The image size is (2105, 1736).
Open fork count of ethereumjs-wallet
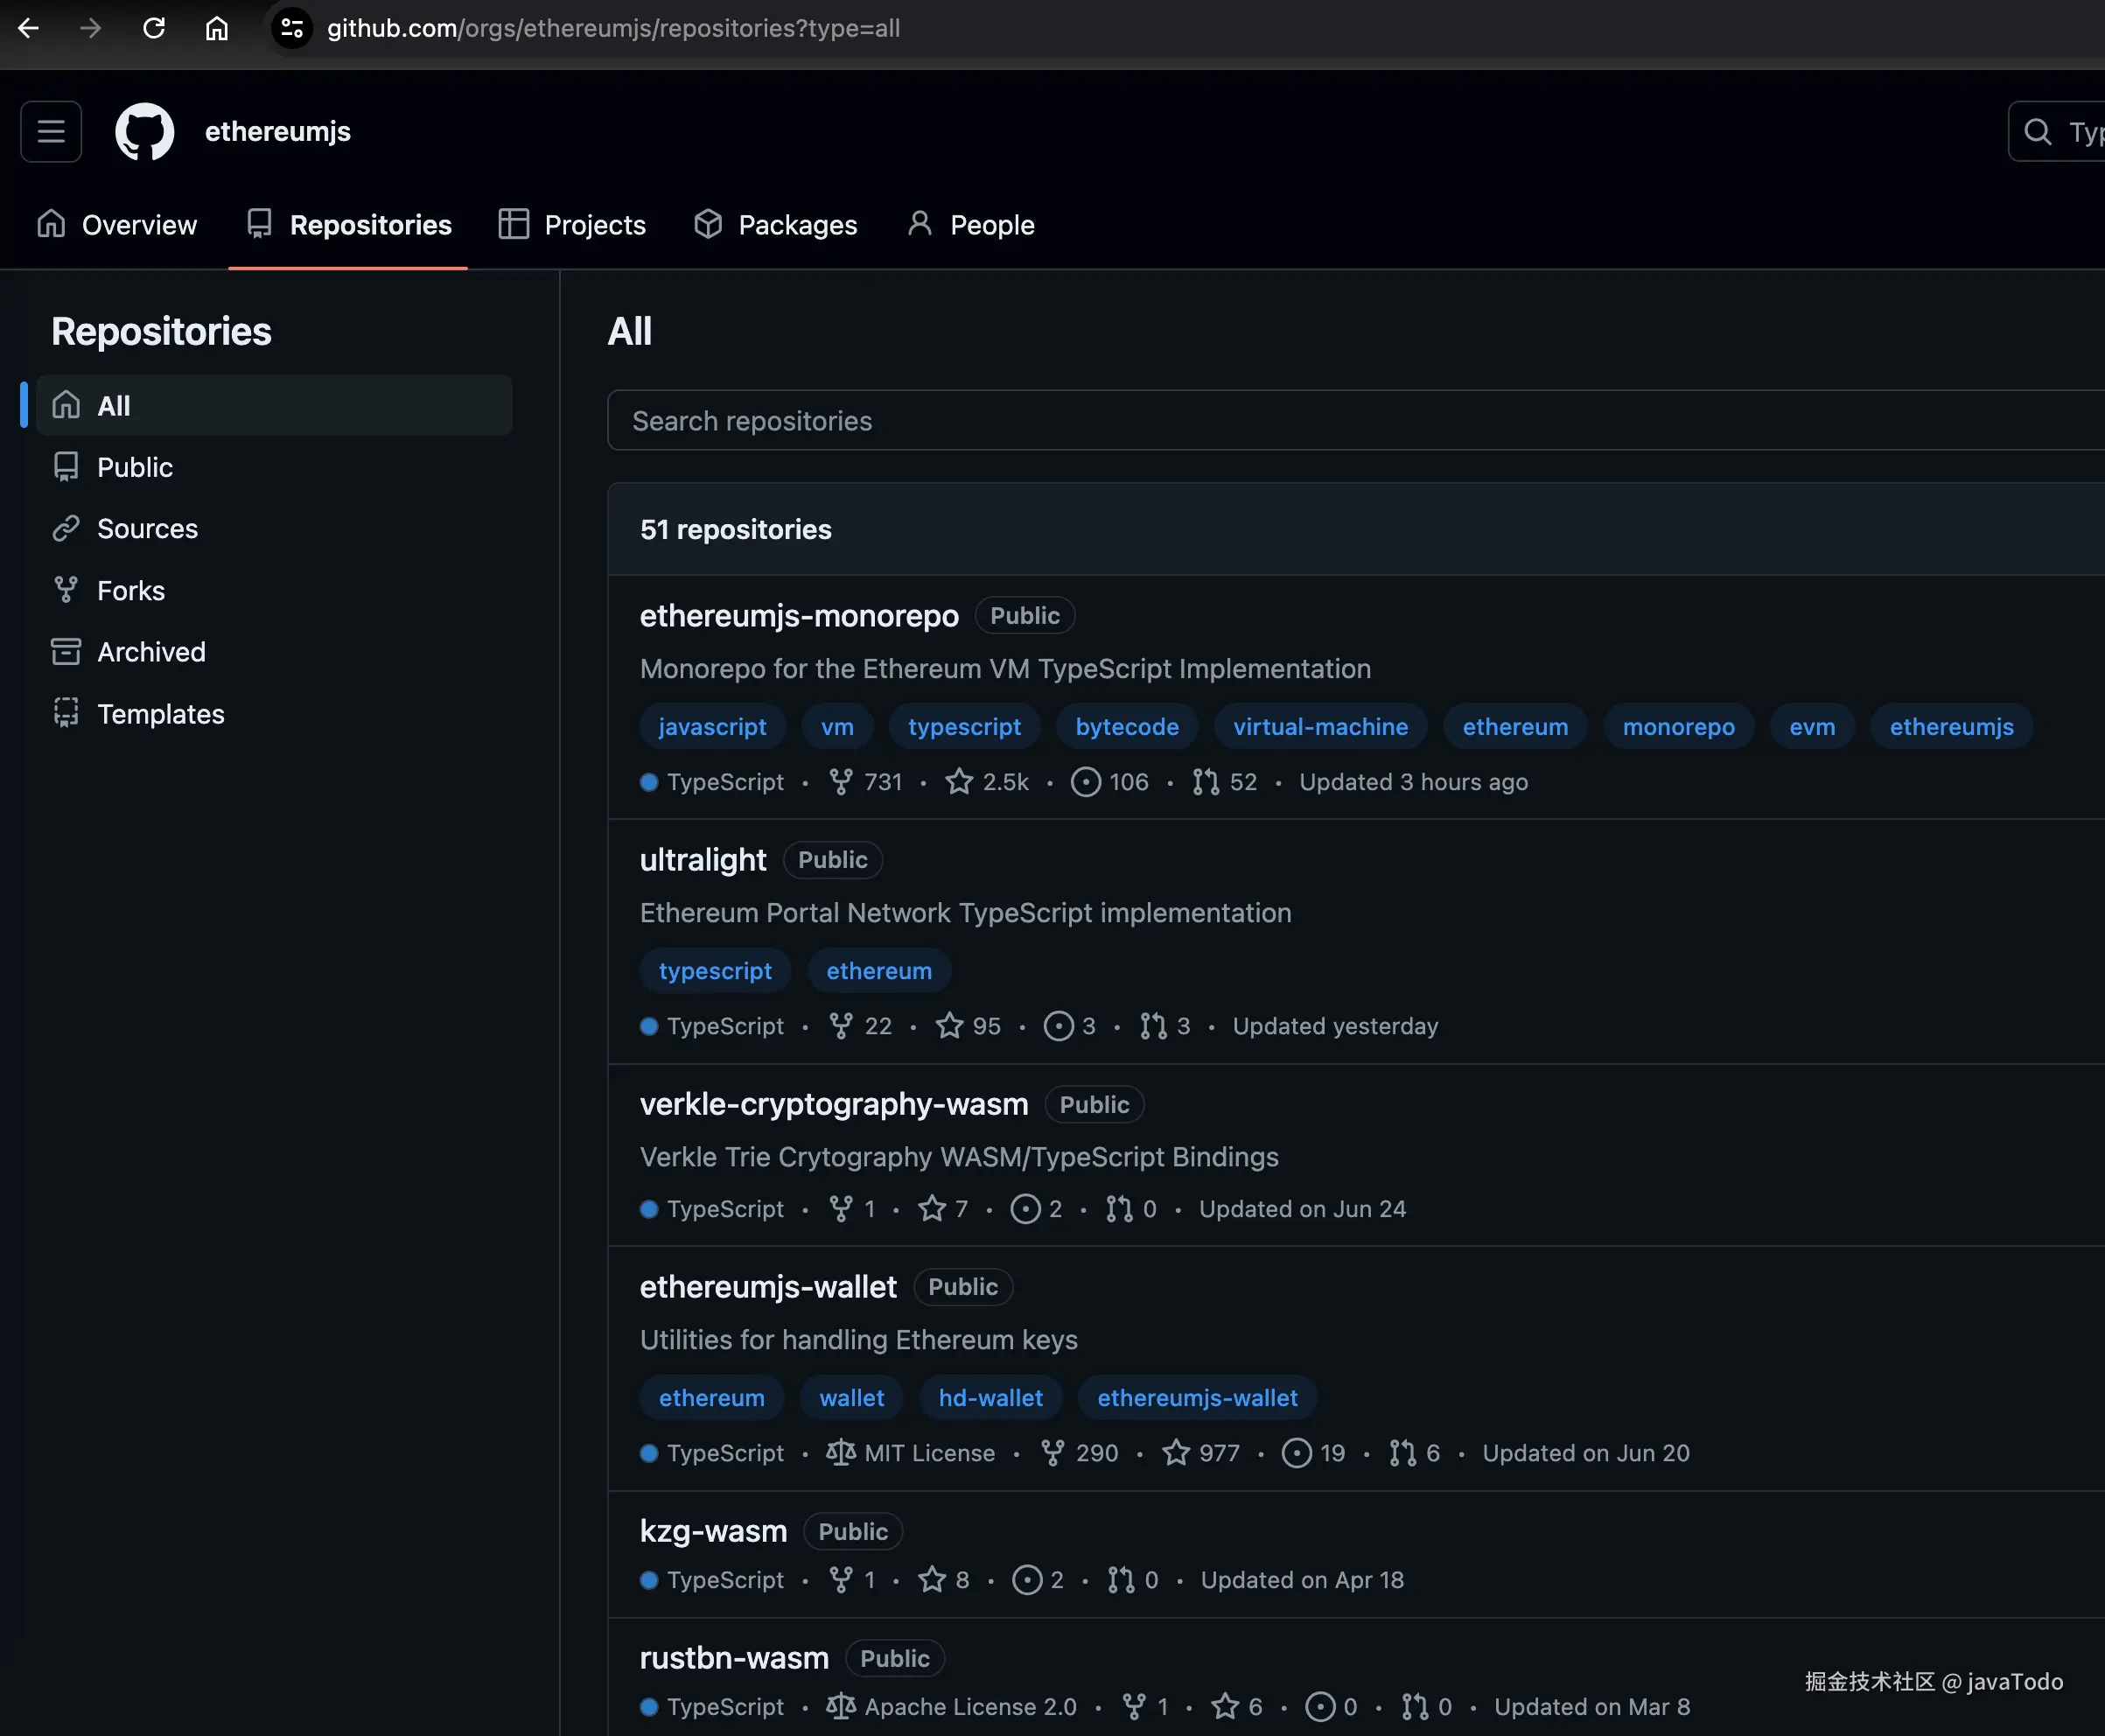[x=1080, y=1453]
